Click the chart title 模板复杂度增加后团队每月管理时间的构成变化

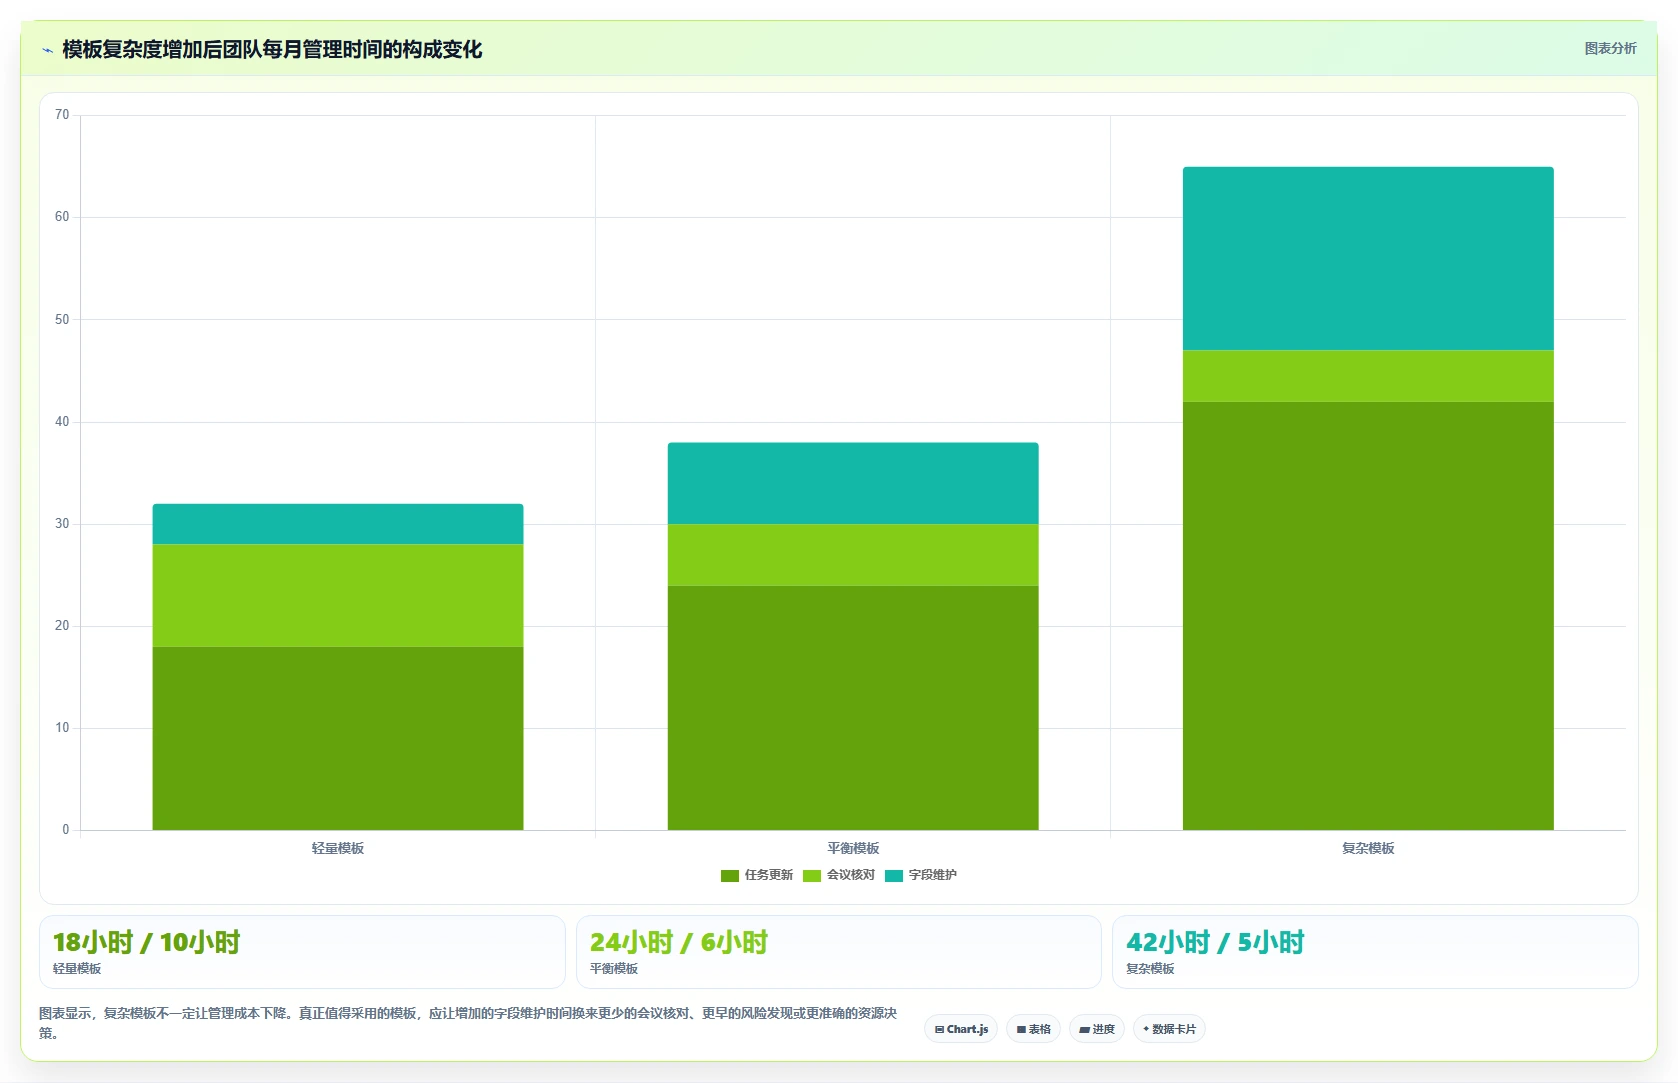(272, 49)
